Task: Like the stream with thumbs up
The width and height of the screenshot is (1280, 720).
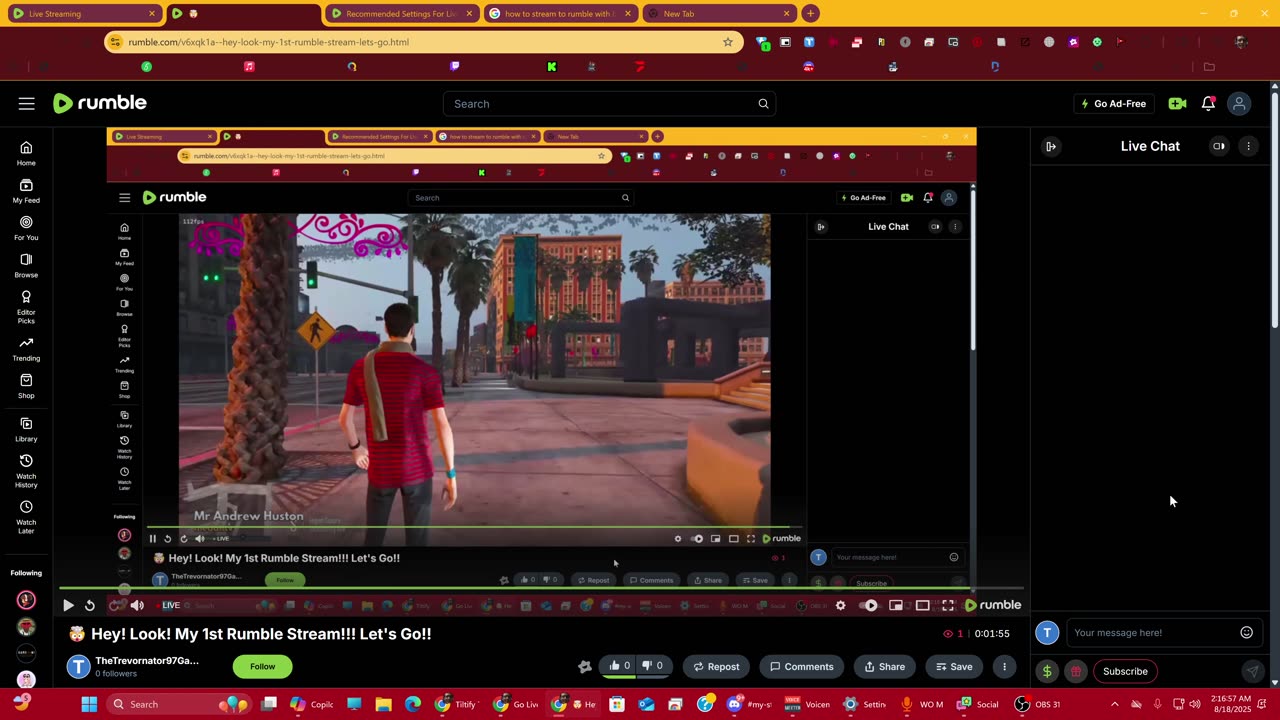Action: (x=620, y=666)
